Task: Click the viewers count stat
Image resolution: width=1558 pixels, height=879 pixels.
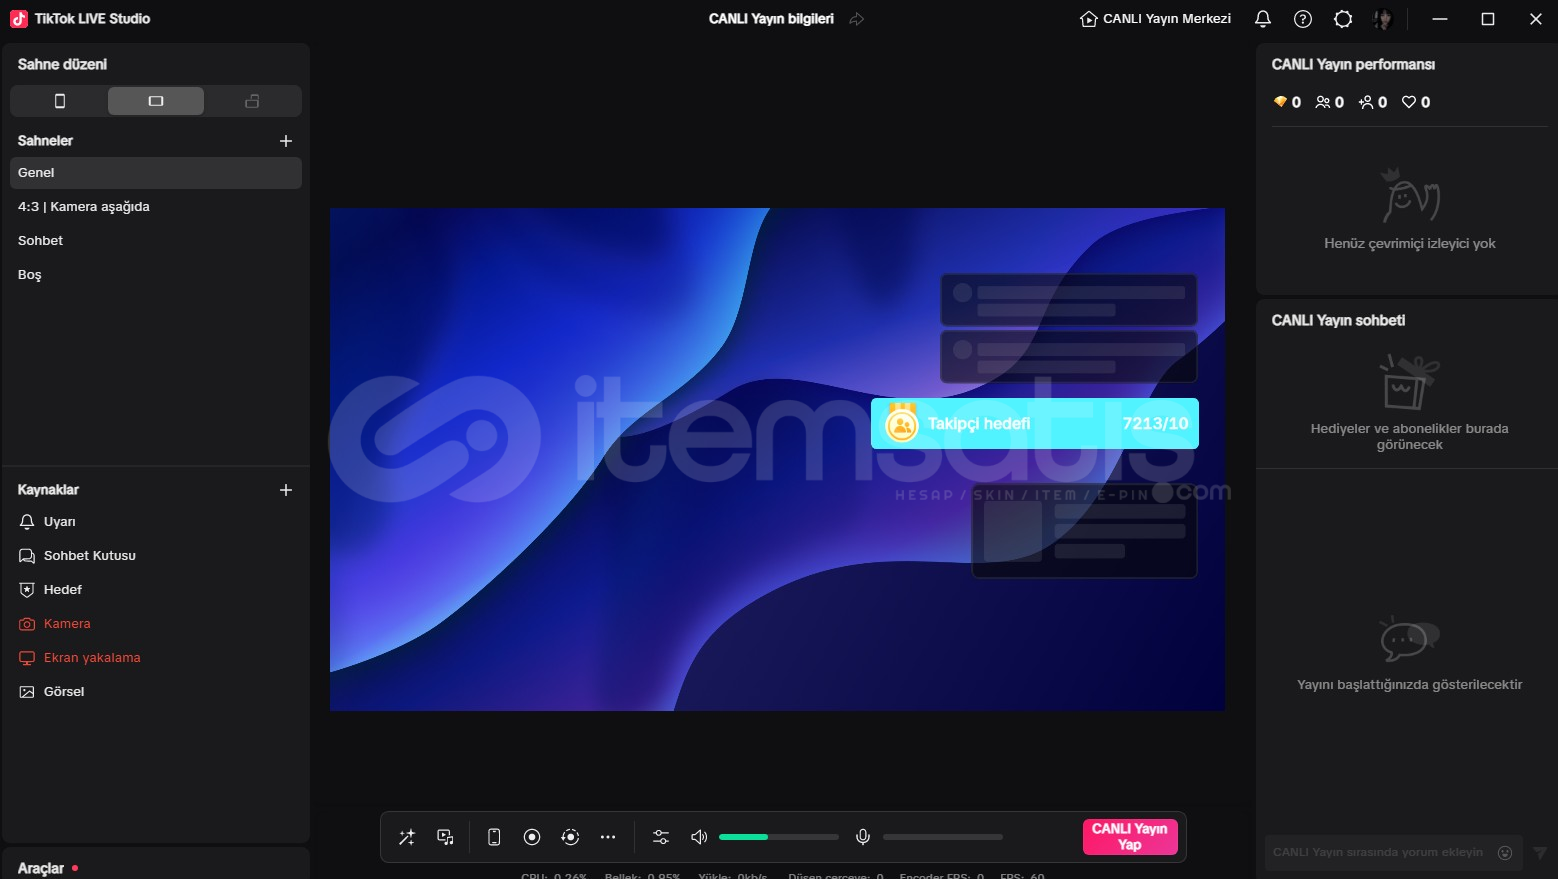Action: (1330, 102)
